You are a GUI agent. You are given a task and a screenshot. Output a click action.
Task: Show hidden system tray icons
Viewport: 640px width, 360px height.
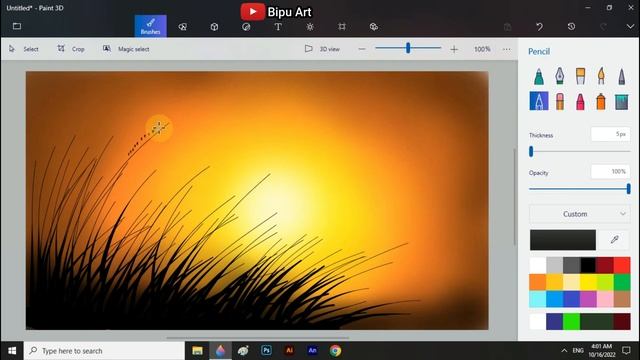click(x=564, y=351)
